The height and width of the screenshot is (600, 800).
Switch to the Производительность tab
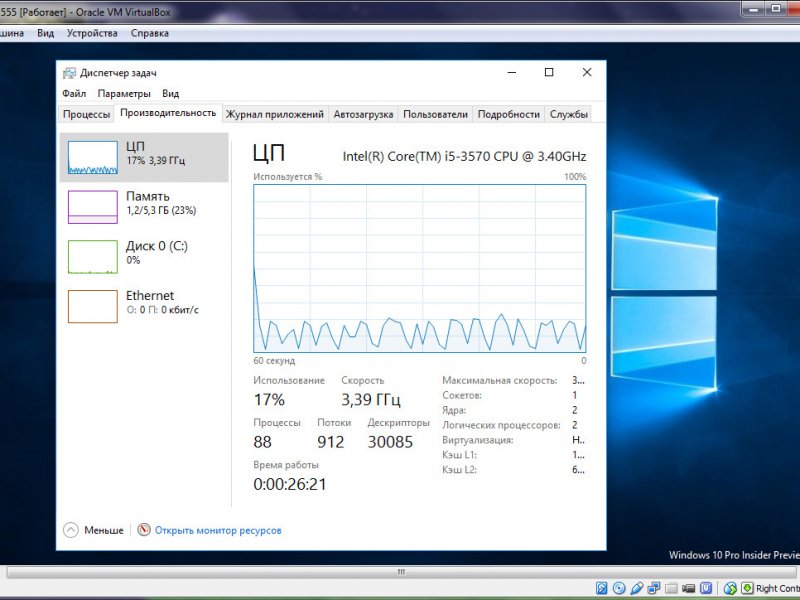tap(168, 113)
